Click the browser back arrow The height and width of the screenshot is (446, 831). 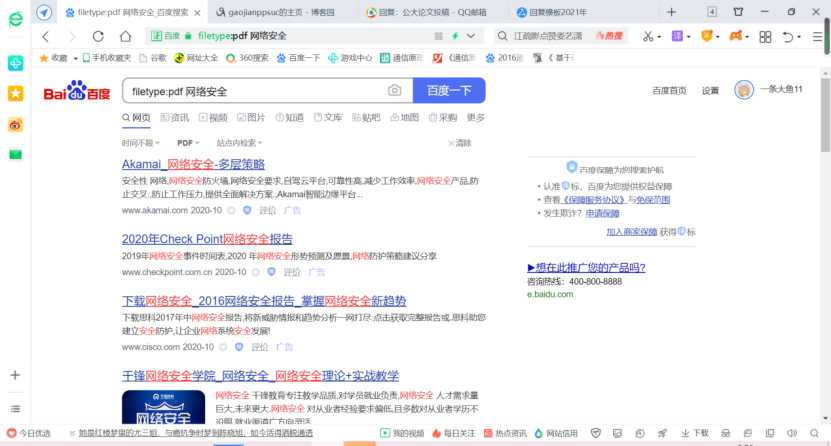pyautogui.click(x=46, y=36)
